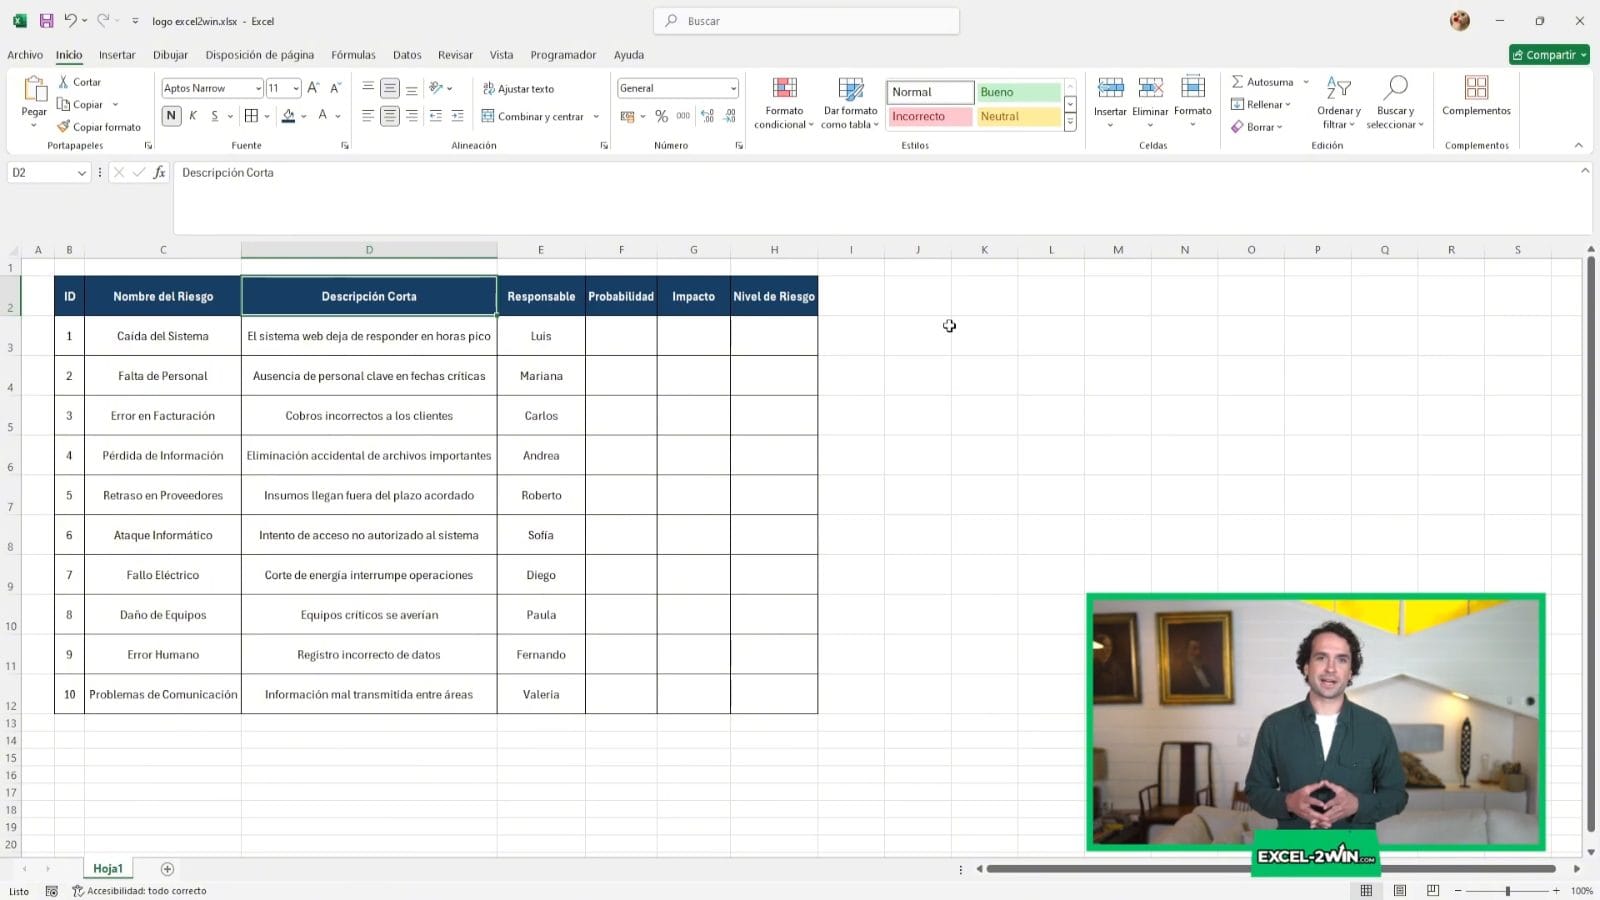1600x900 pixels.
Task: Open Ordenar y filtrar
Action: click(x=1338, y=102)
